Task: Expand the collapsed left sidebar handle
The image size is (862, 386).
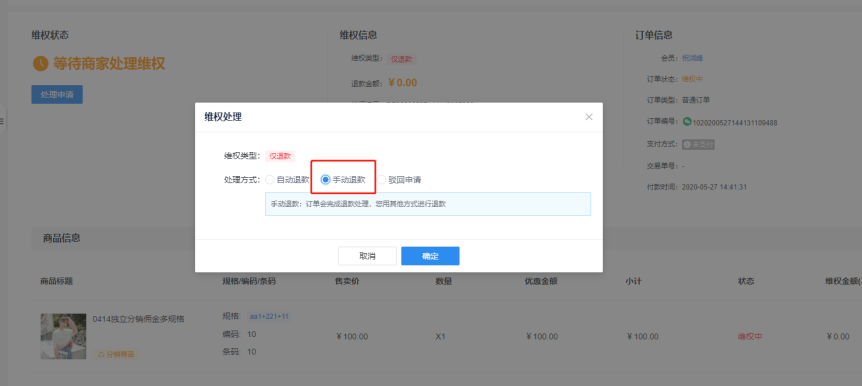Action: [x=2, y=120]
